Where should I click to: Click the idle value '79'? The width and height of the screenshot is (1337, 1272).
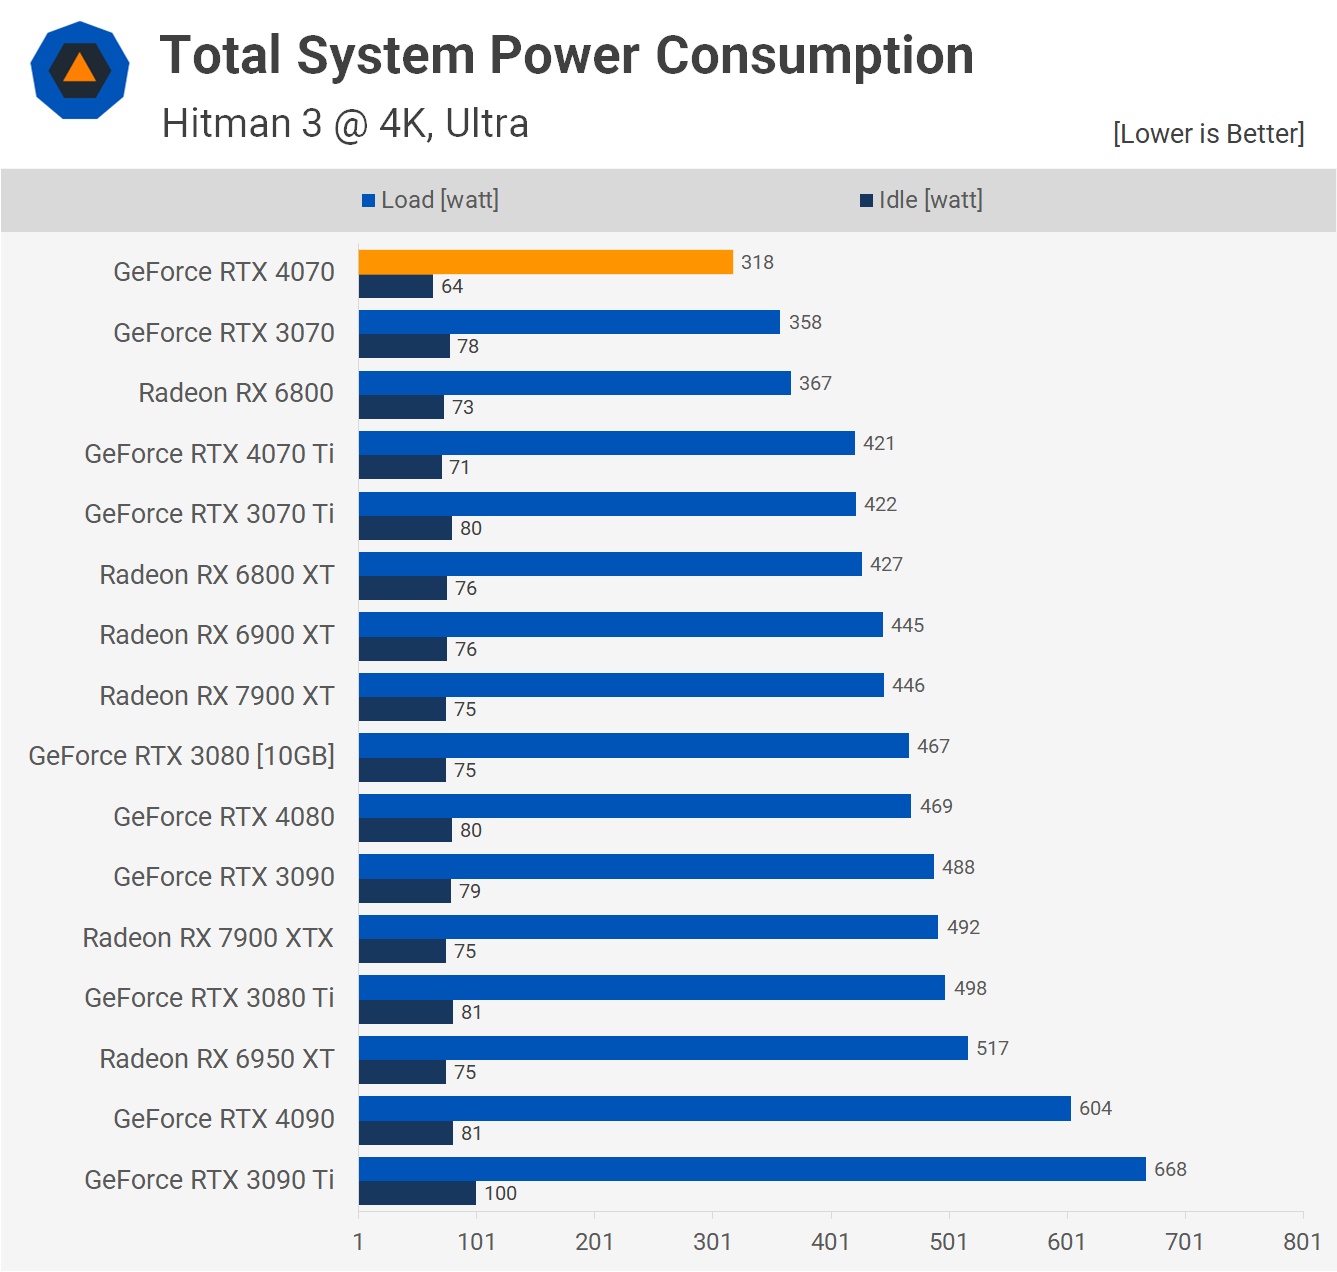470,892
